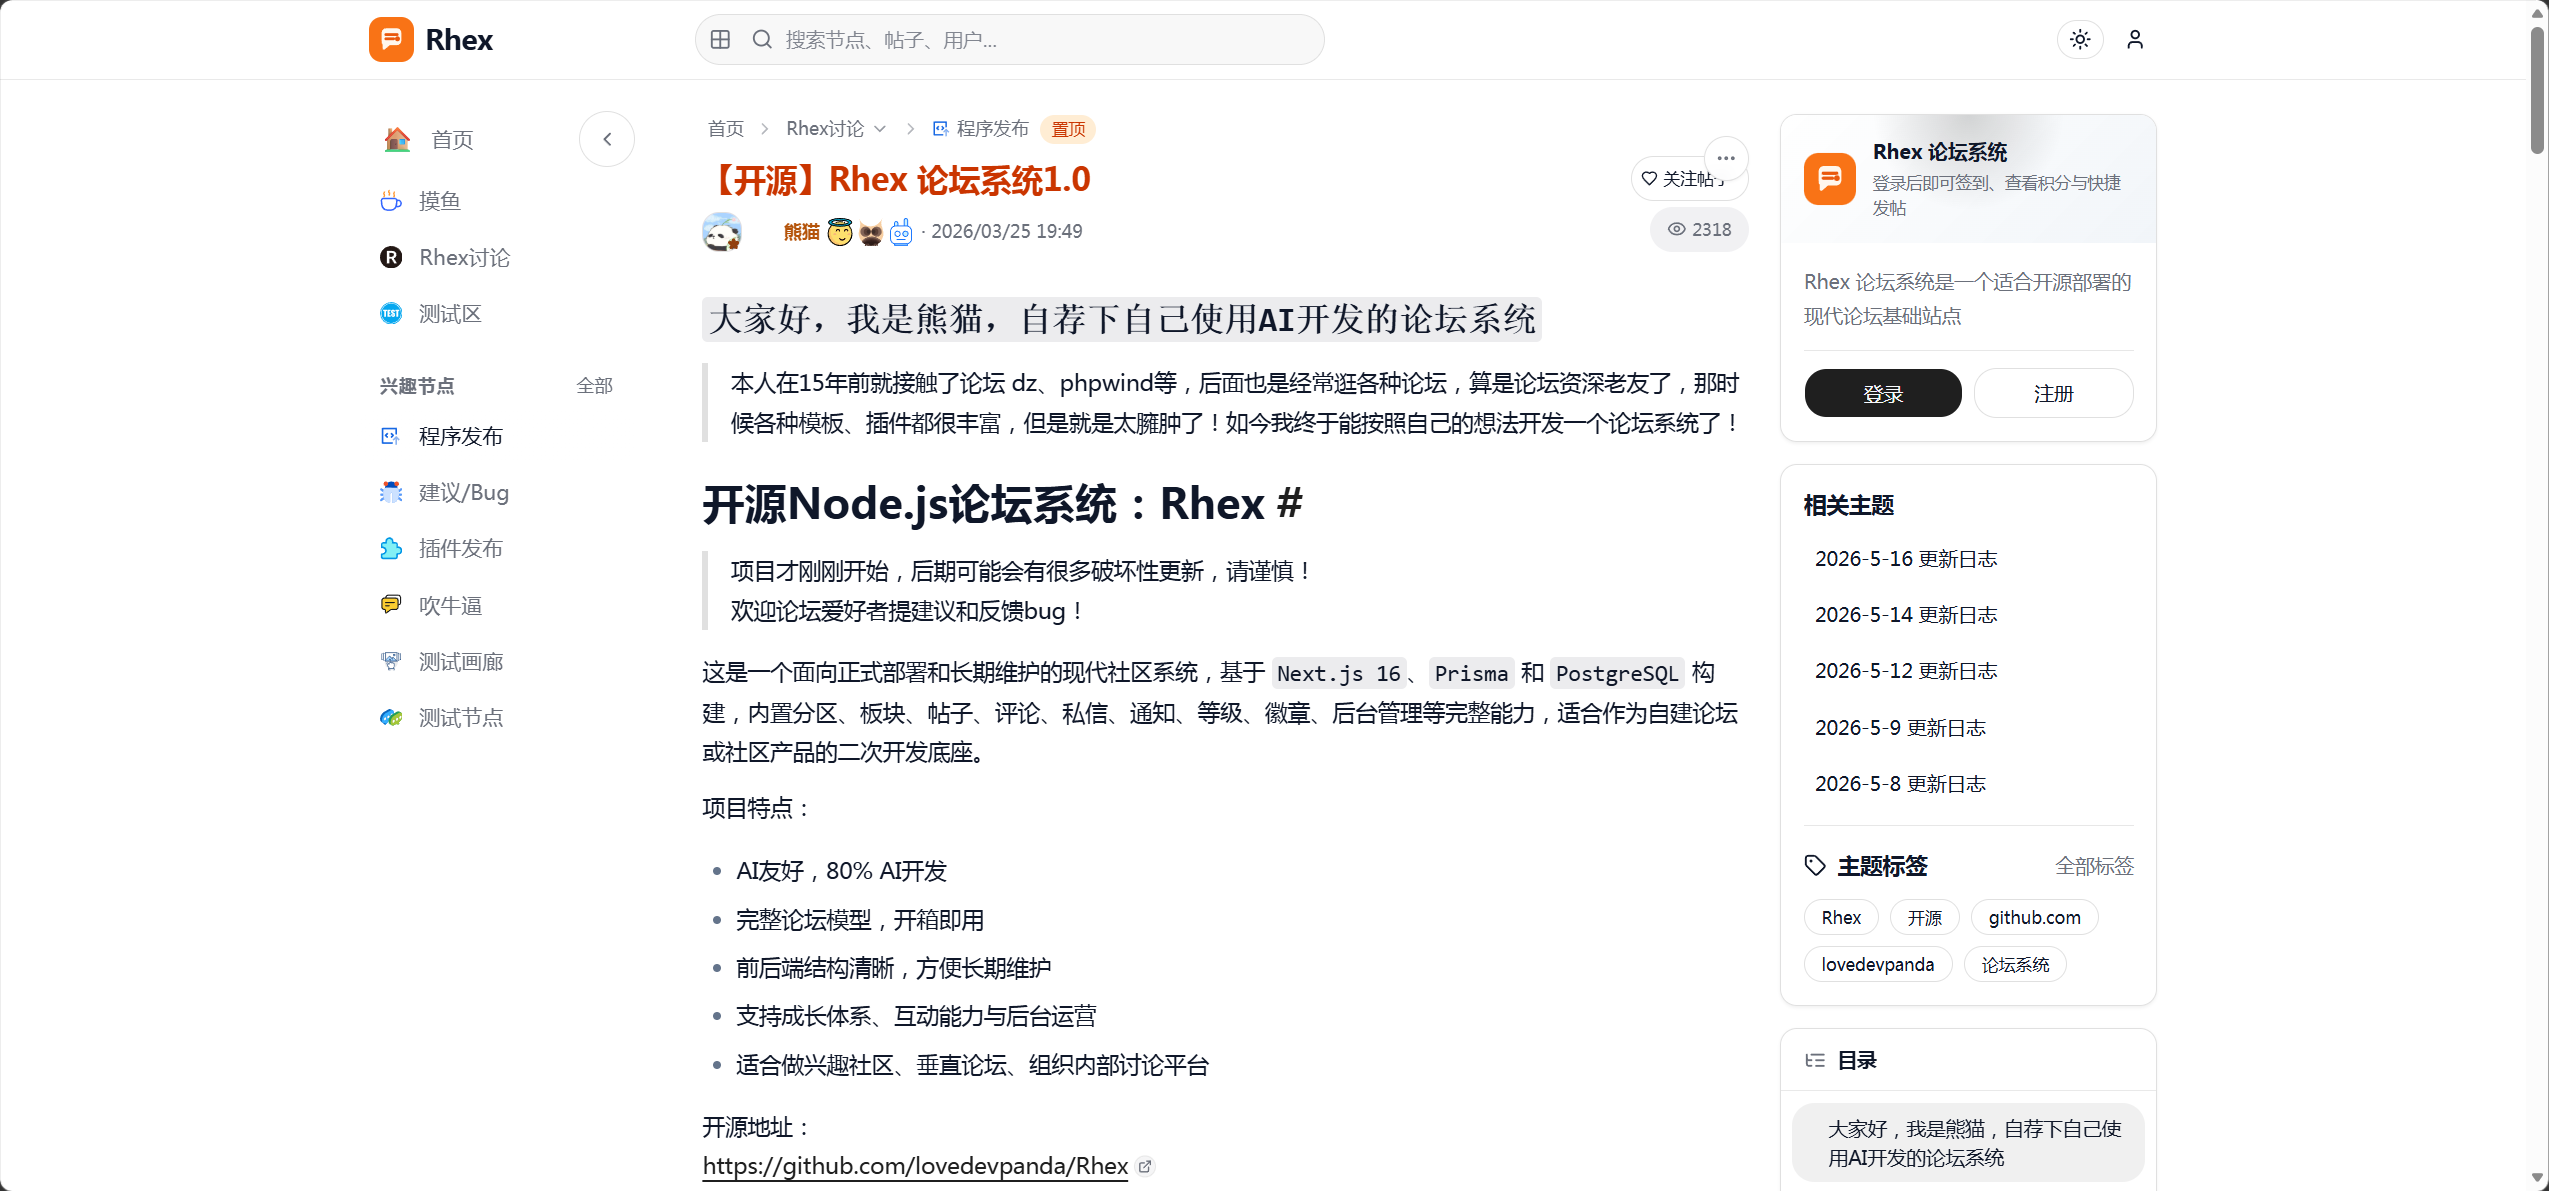Viewport: 2549px width, 1191px height.
Task: Click the coffee cup icon for 摸鱼
Action: coord(391,201)
